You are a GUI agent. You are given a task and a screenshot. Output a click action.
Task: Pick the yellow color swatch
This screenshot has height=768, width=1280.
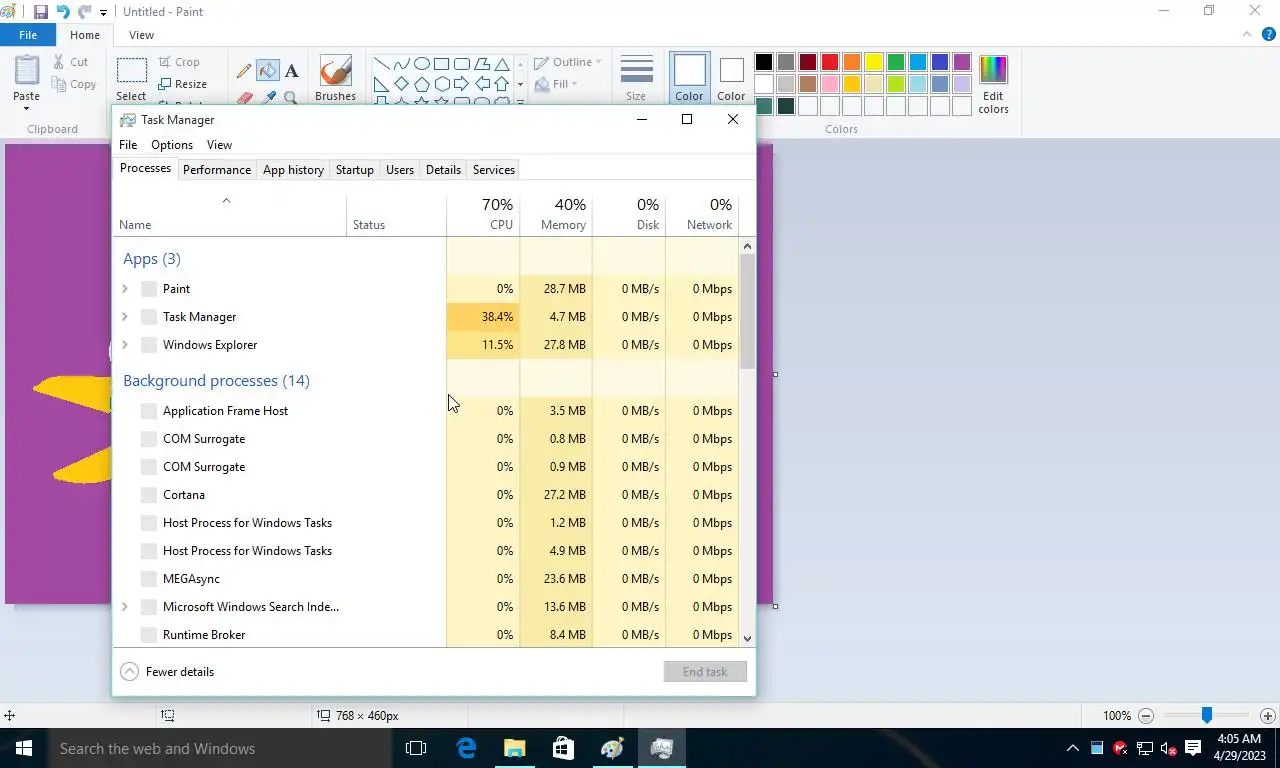874,62
